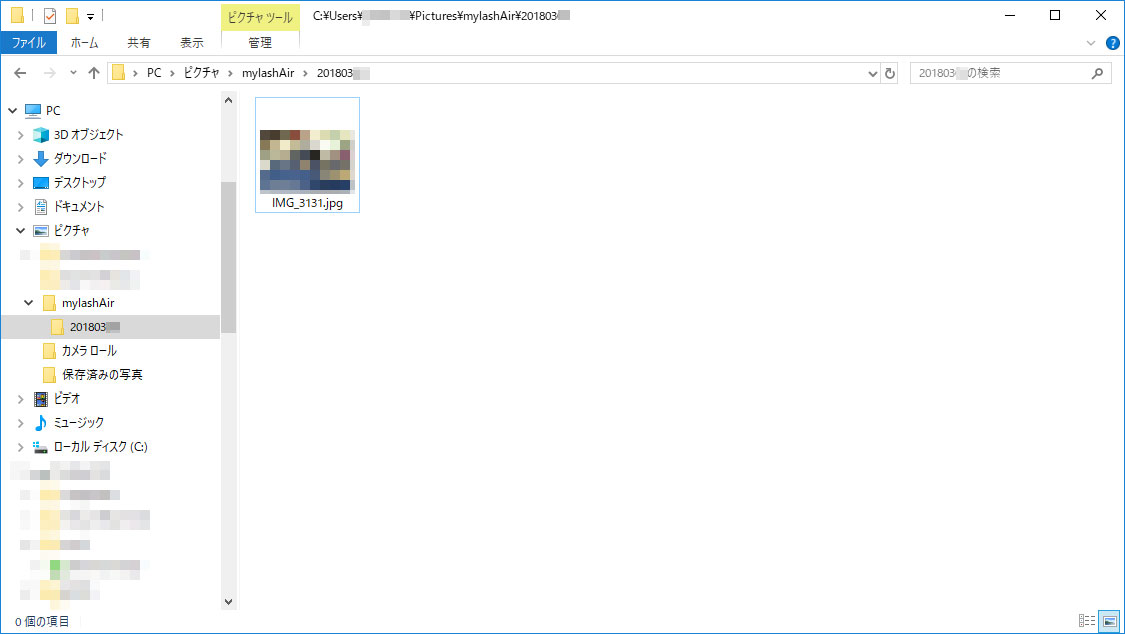Select the カメラ ロール folder
This screenshot has height=634, width=1125.
pos(88,351)
